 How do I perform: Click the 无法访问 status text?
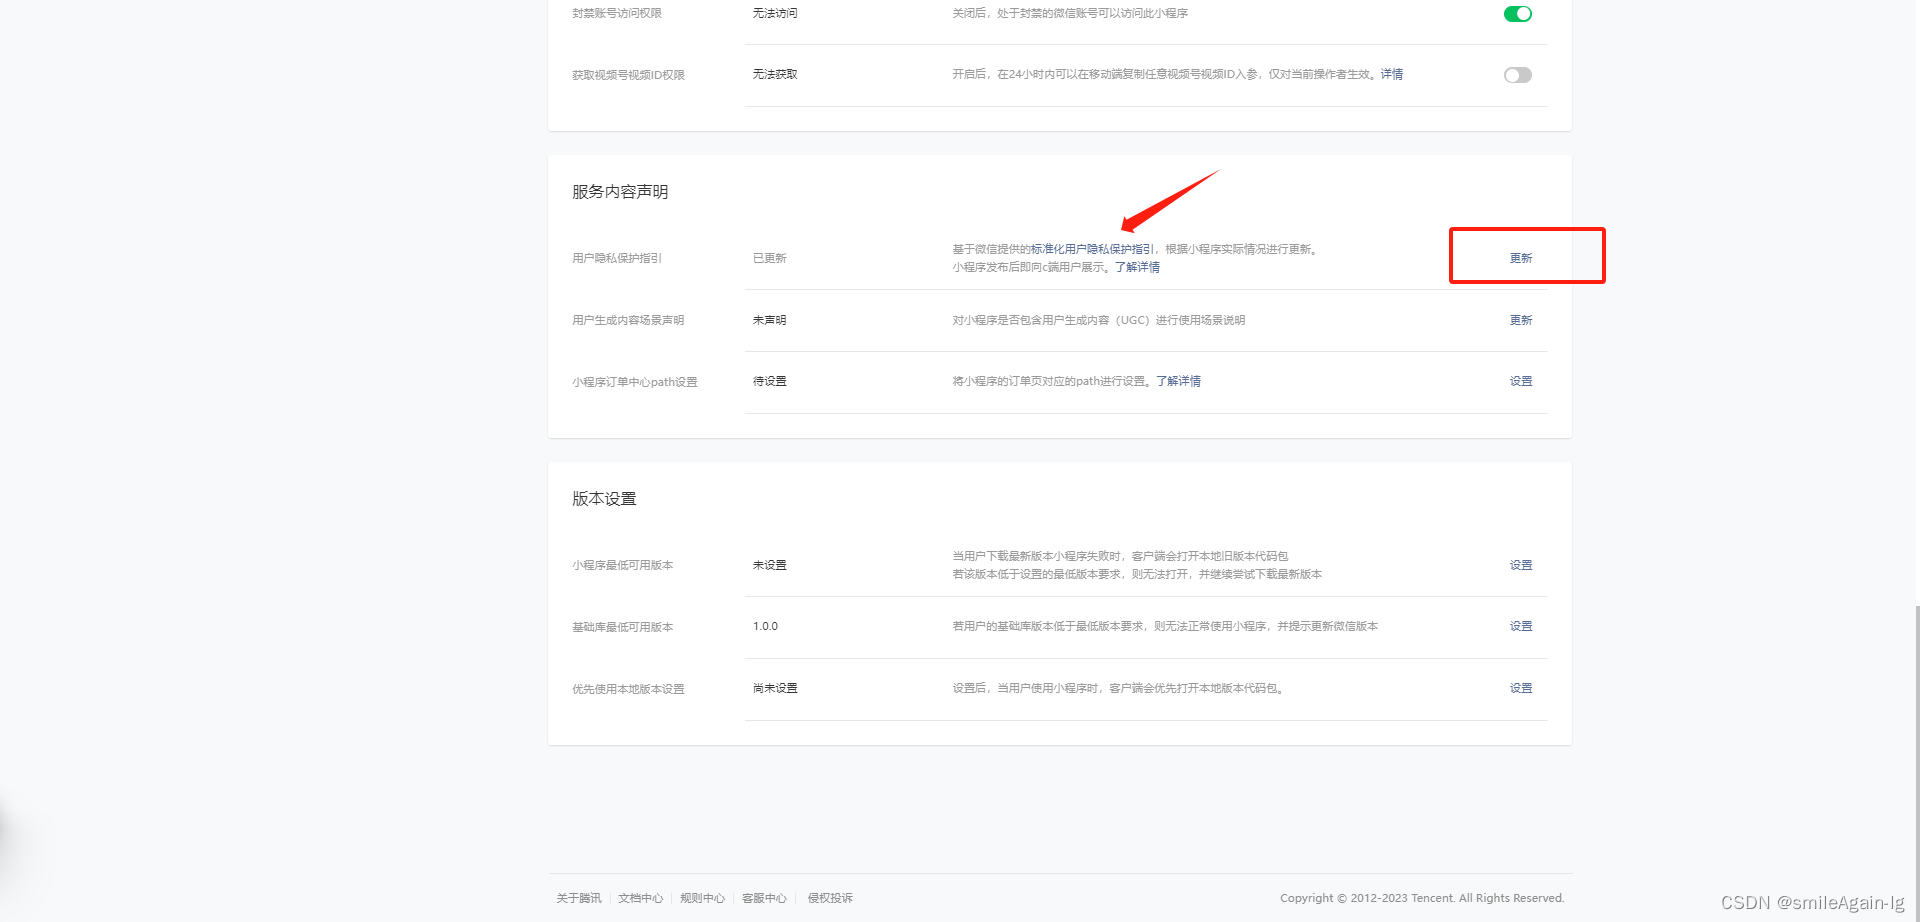coord(775,13)
